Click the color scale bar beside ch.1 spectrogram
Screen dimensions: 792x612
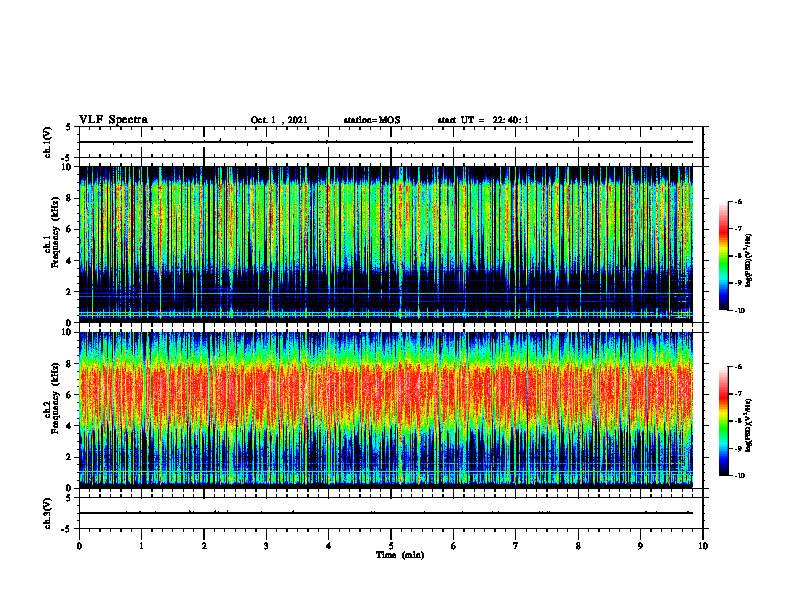(723, 256)
